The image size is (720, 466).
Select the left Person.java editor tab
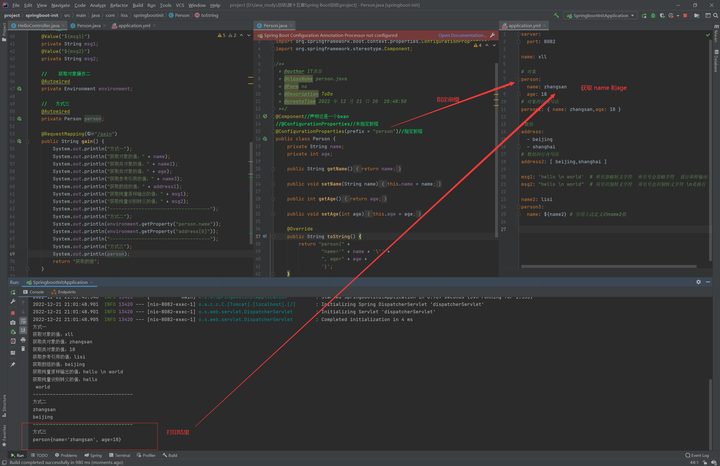(88, 26)
